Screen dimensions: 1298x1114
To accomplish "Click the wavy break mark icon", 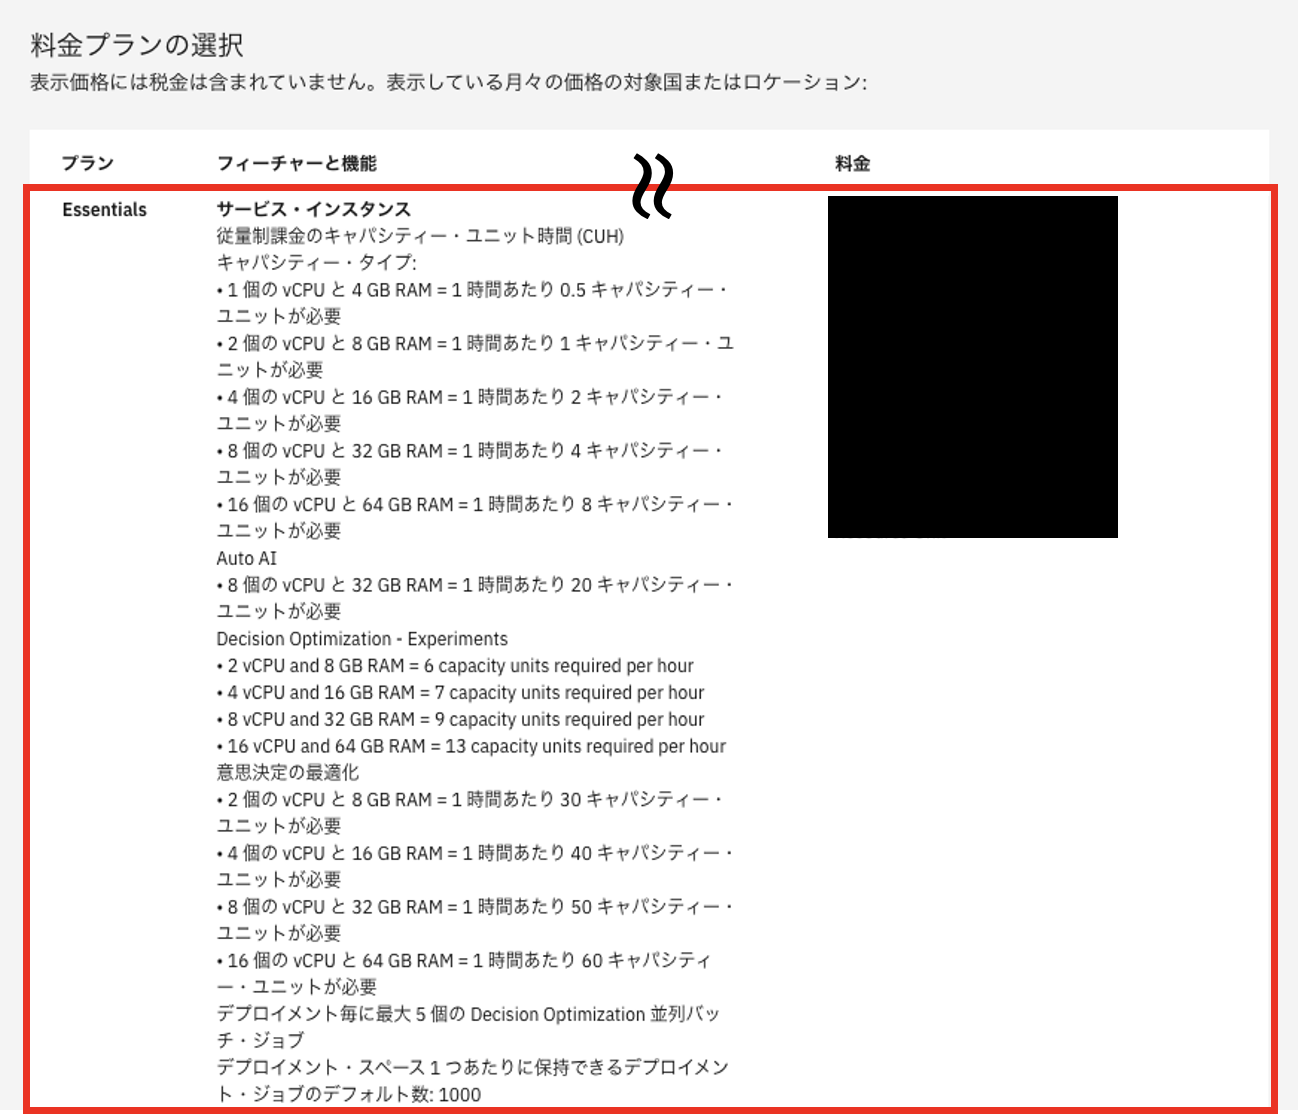I will tap(652, 187).
